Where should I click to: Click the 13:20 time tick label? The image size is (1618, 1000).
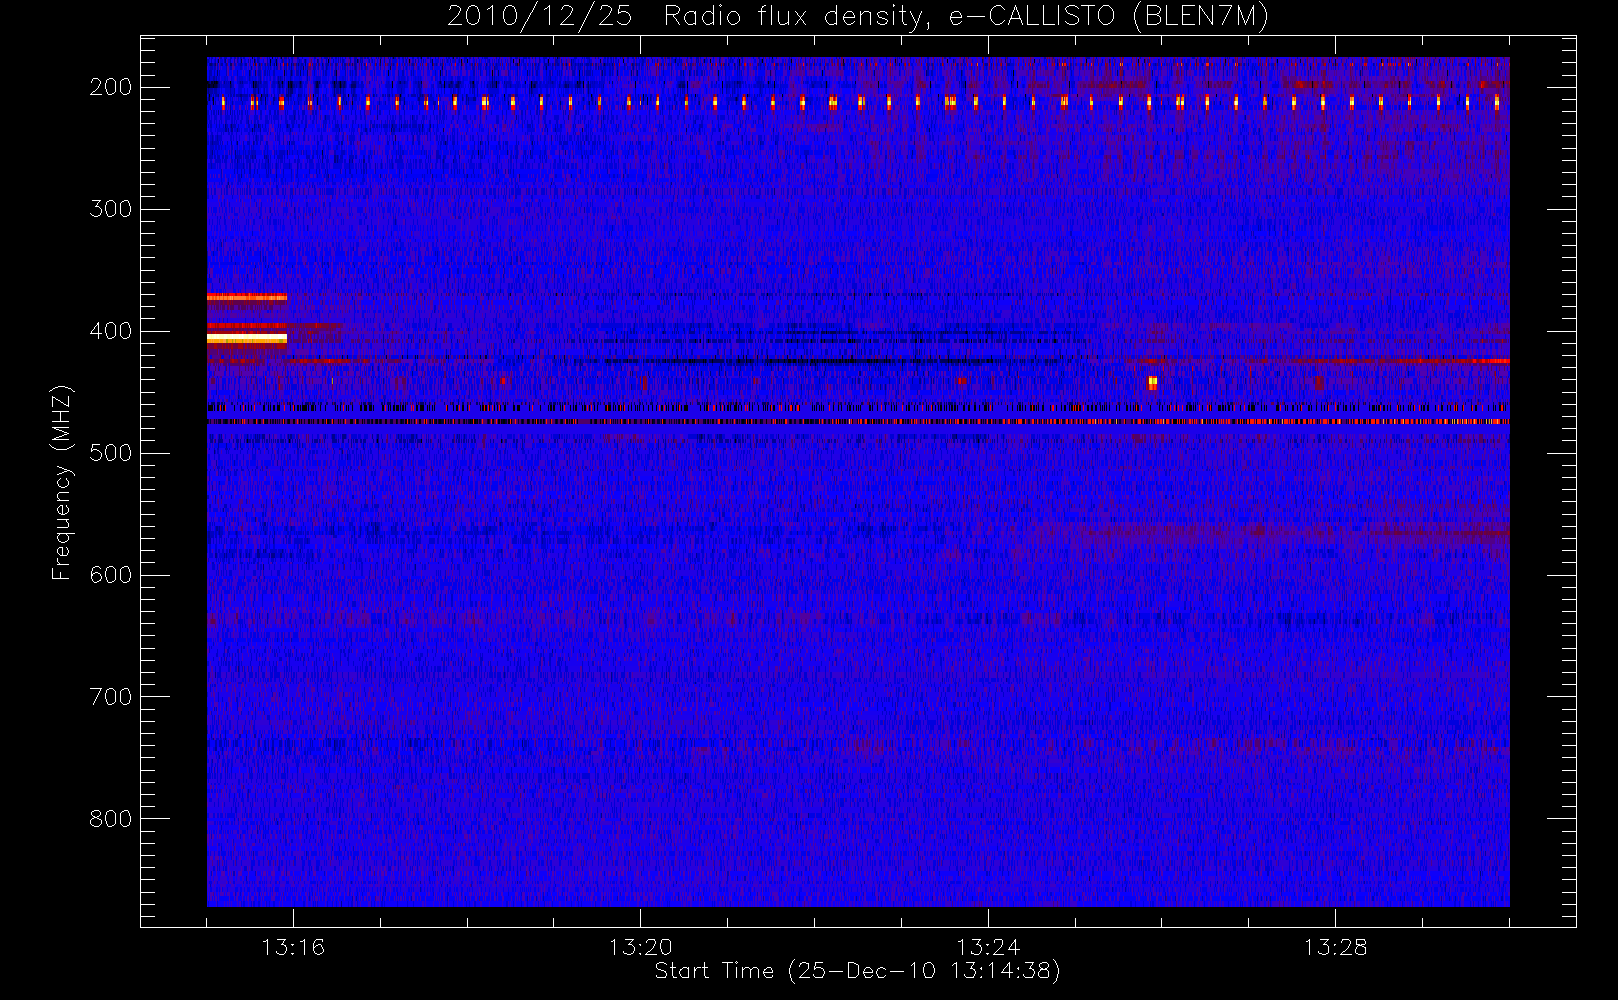pos(640,947)
